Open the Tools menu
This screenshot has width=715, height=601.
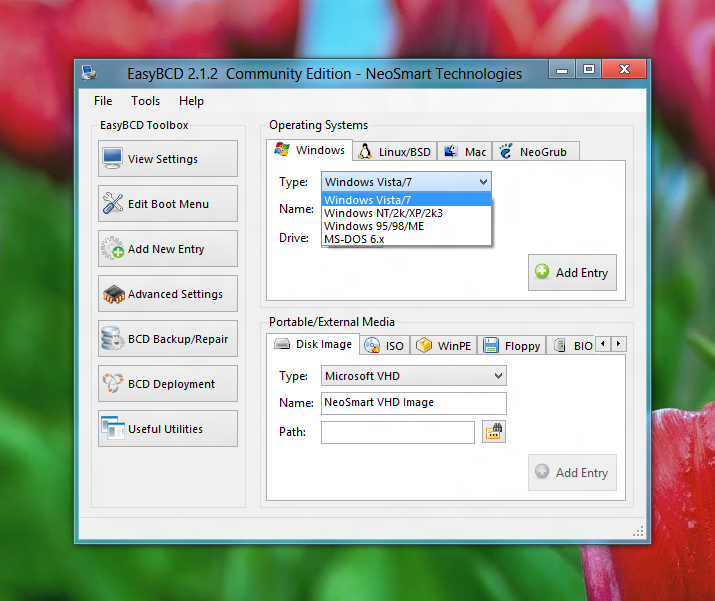pos(145,101)
